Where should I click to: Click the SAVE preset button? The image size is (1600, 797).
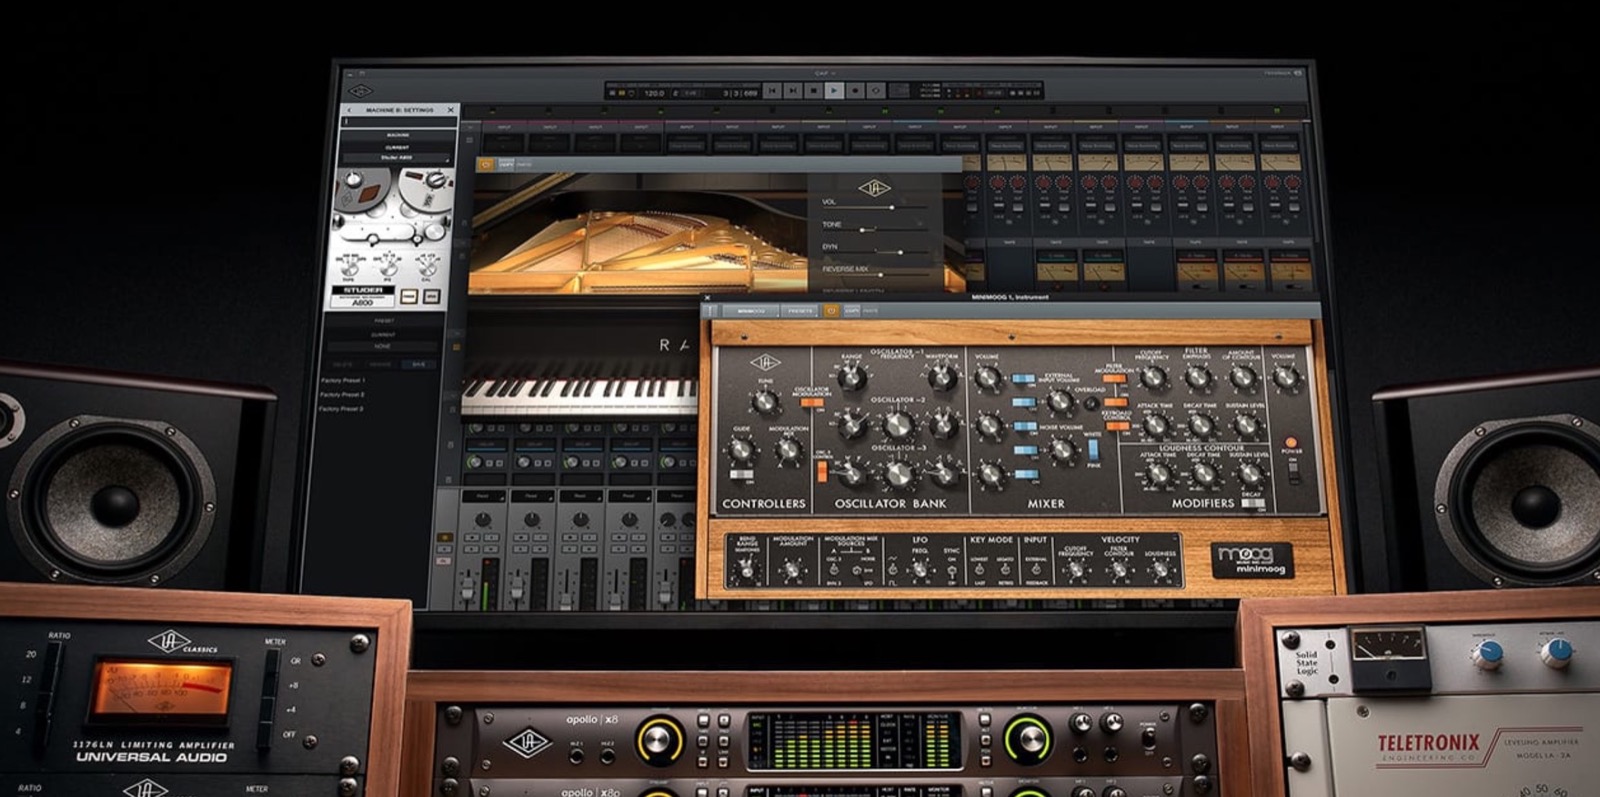[x=419, y=364]
